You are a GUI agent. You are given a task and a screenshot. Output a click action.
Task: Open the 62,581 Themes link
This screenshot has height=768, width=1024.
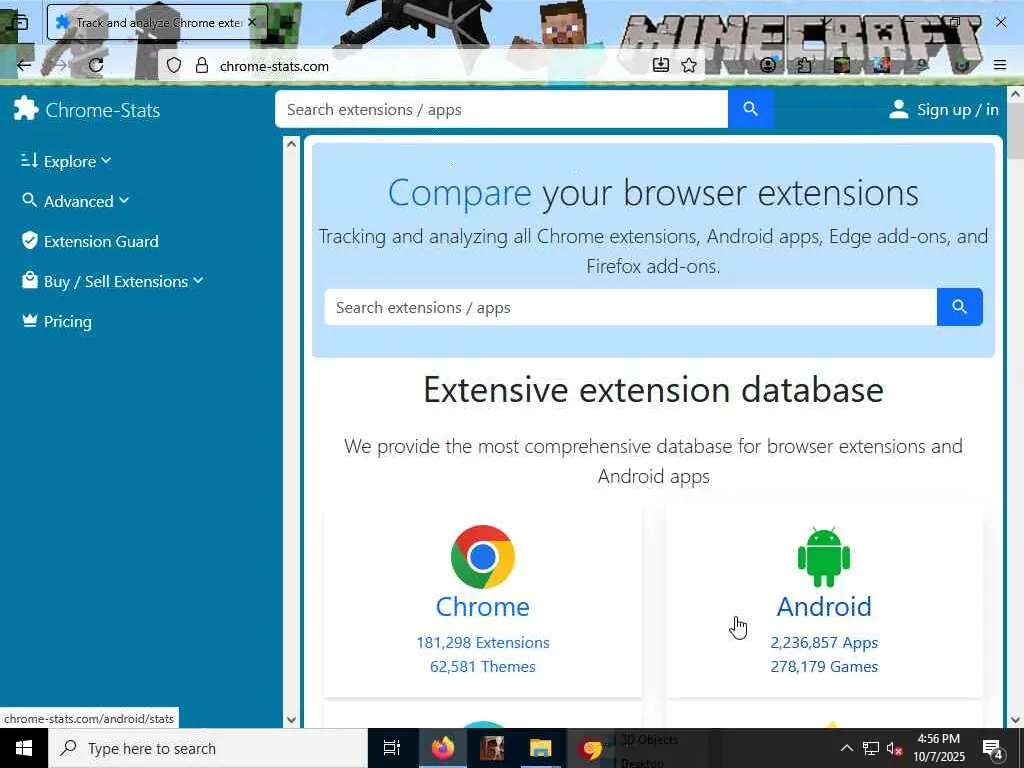(483, 667)
